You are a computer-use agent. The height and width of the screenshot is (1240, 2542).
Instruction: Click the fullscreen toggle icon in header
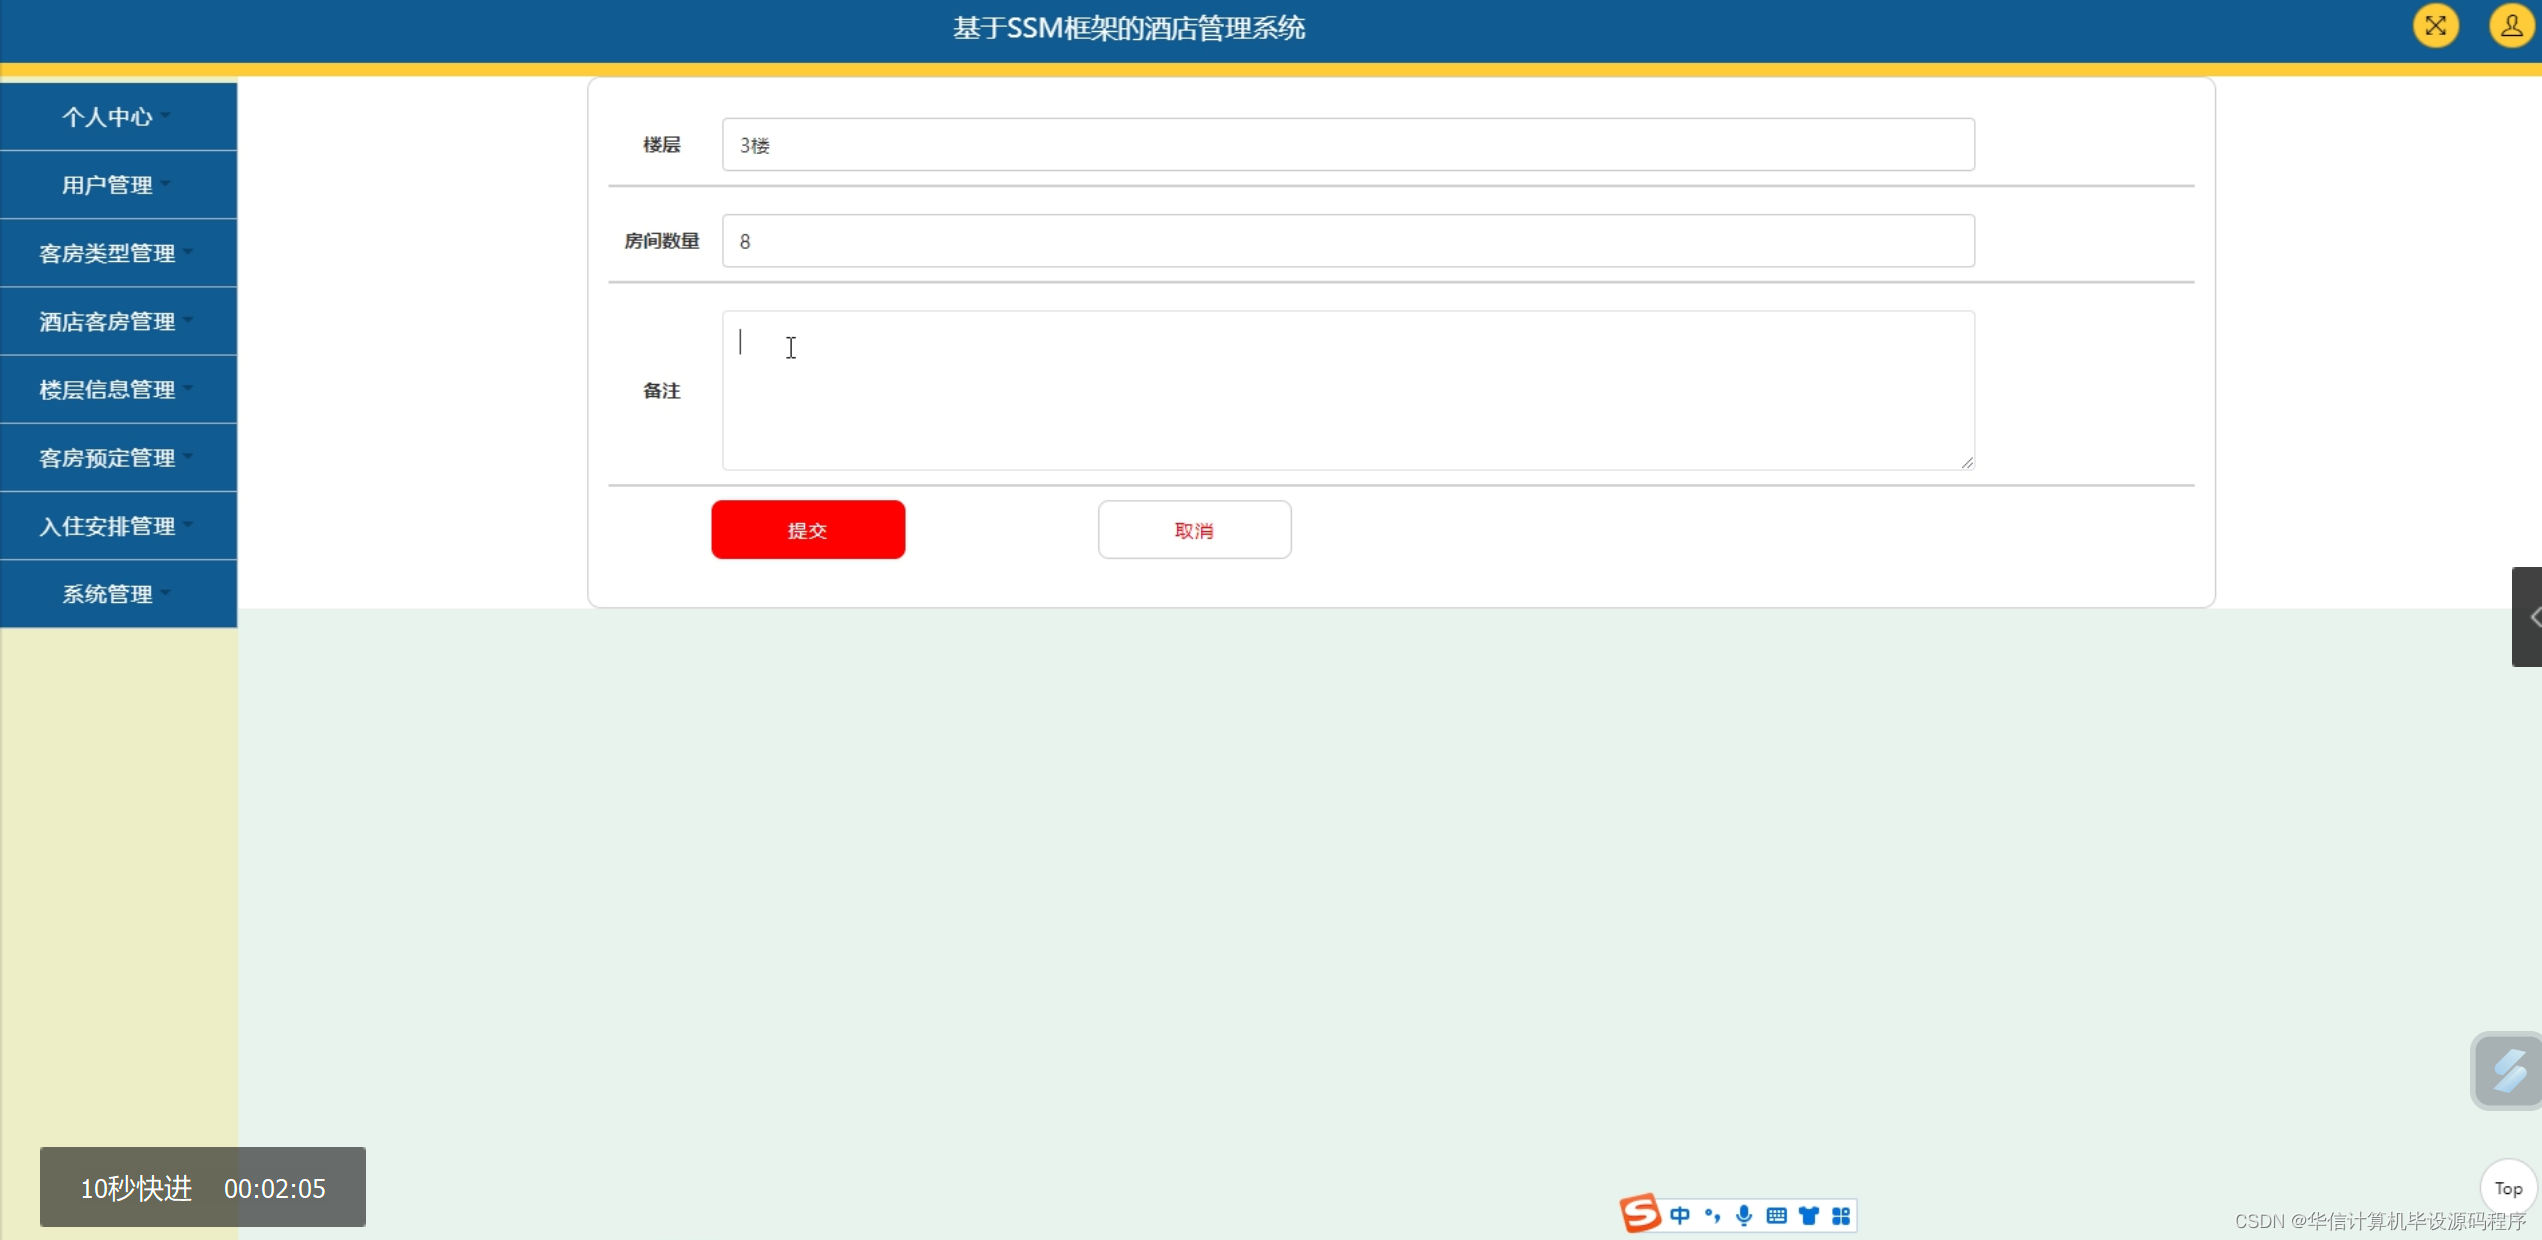point(2435,26)
